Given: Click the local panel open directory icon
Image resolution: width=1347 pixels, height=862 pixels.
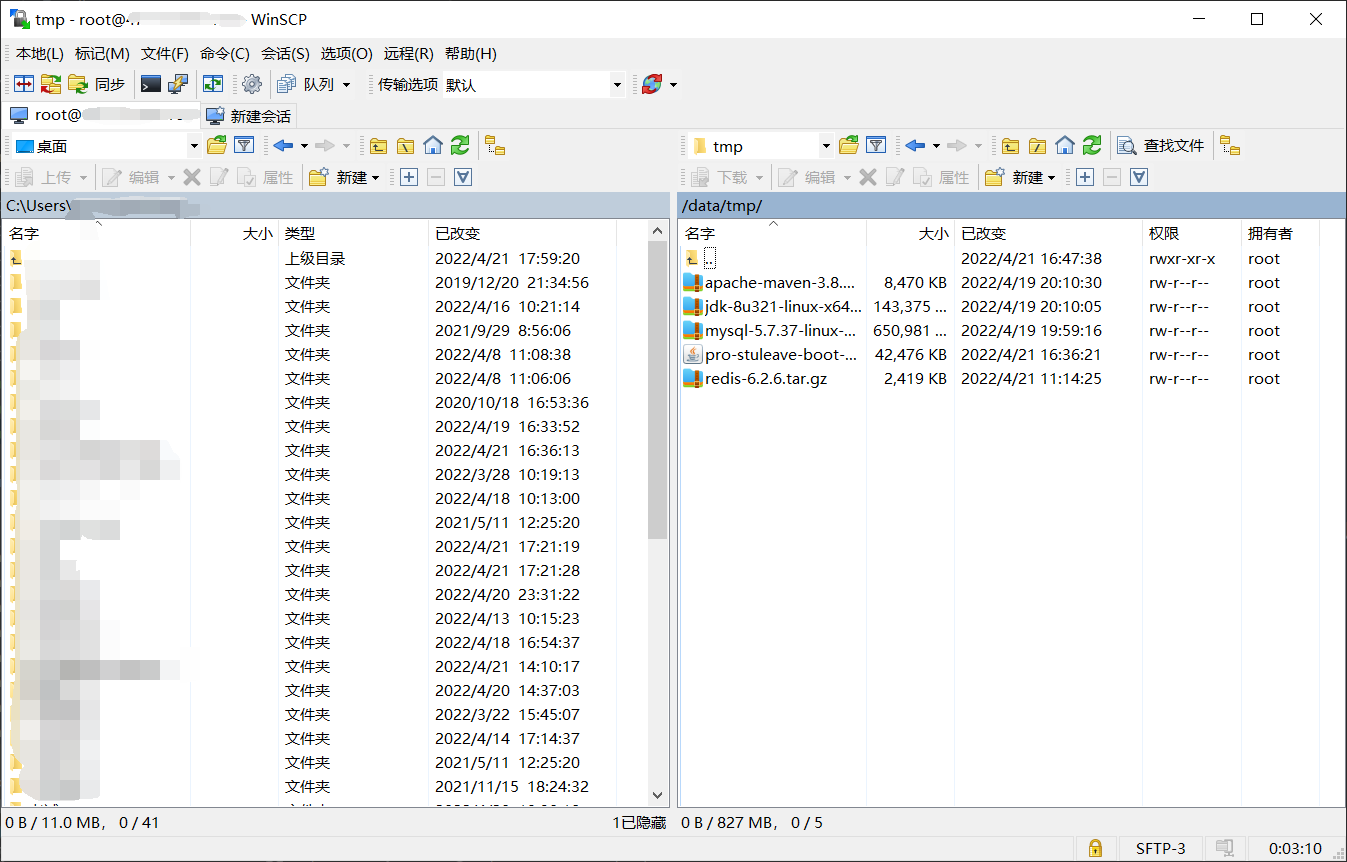Looking at the screenshot, I should (x=216, y=146).
